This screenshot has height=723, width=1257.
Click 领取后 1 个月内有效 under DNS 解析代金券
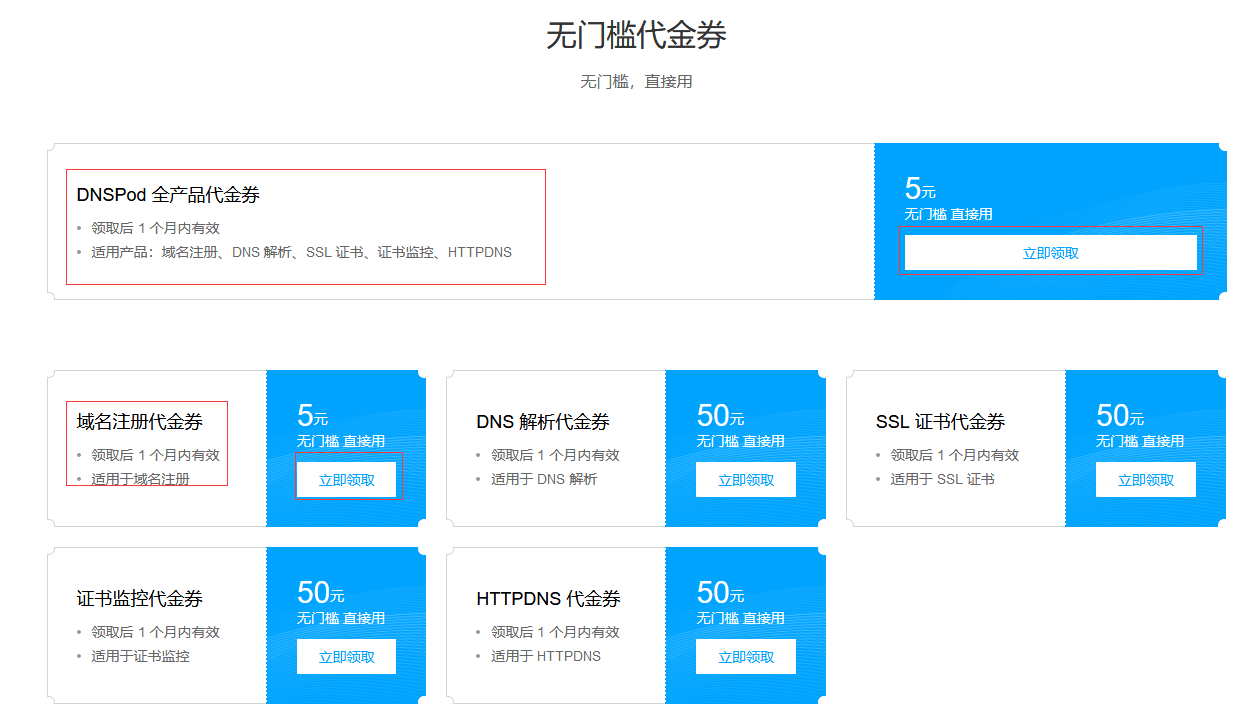555,455
